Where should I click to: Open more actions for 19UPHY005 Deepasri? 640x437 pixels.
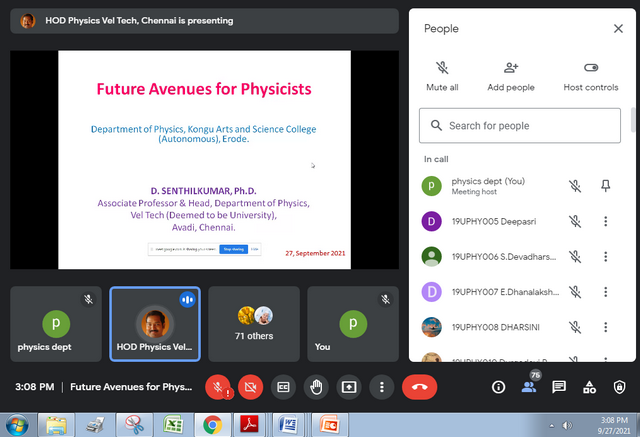pyautogui.click(x=605, y=221)
